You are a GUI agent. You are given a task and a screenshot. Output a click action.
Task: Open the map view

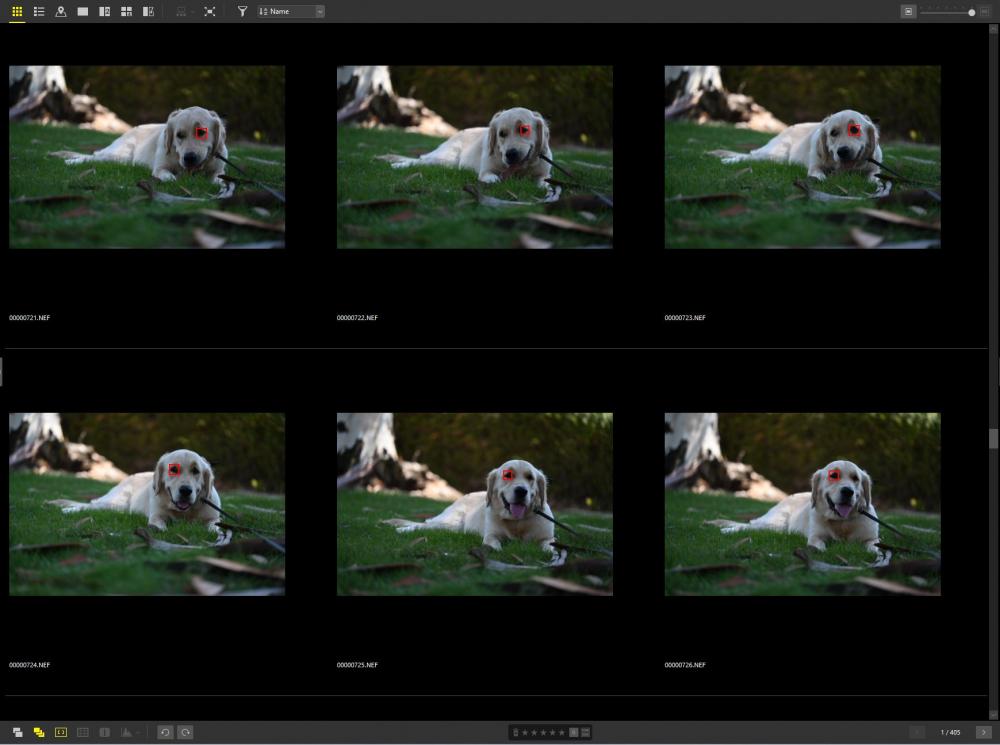(61, 11)
